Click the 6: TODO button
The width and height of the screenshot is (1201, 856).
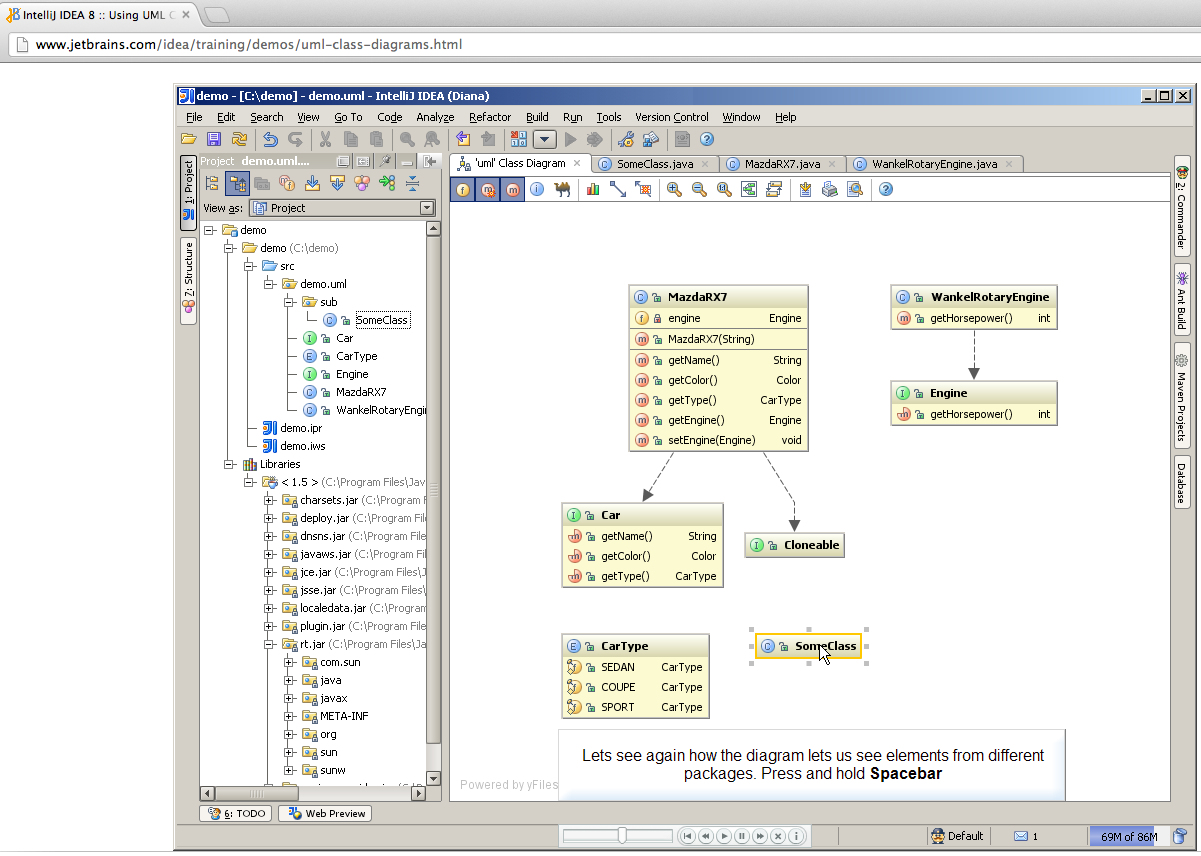(x=237, y=814)
